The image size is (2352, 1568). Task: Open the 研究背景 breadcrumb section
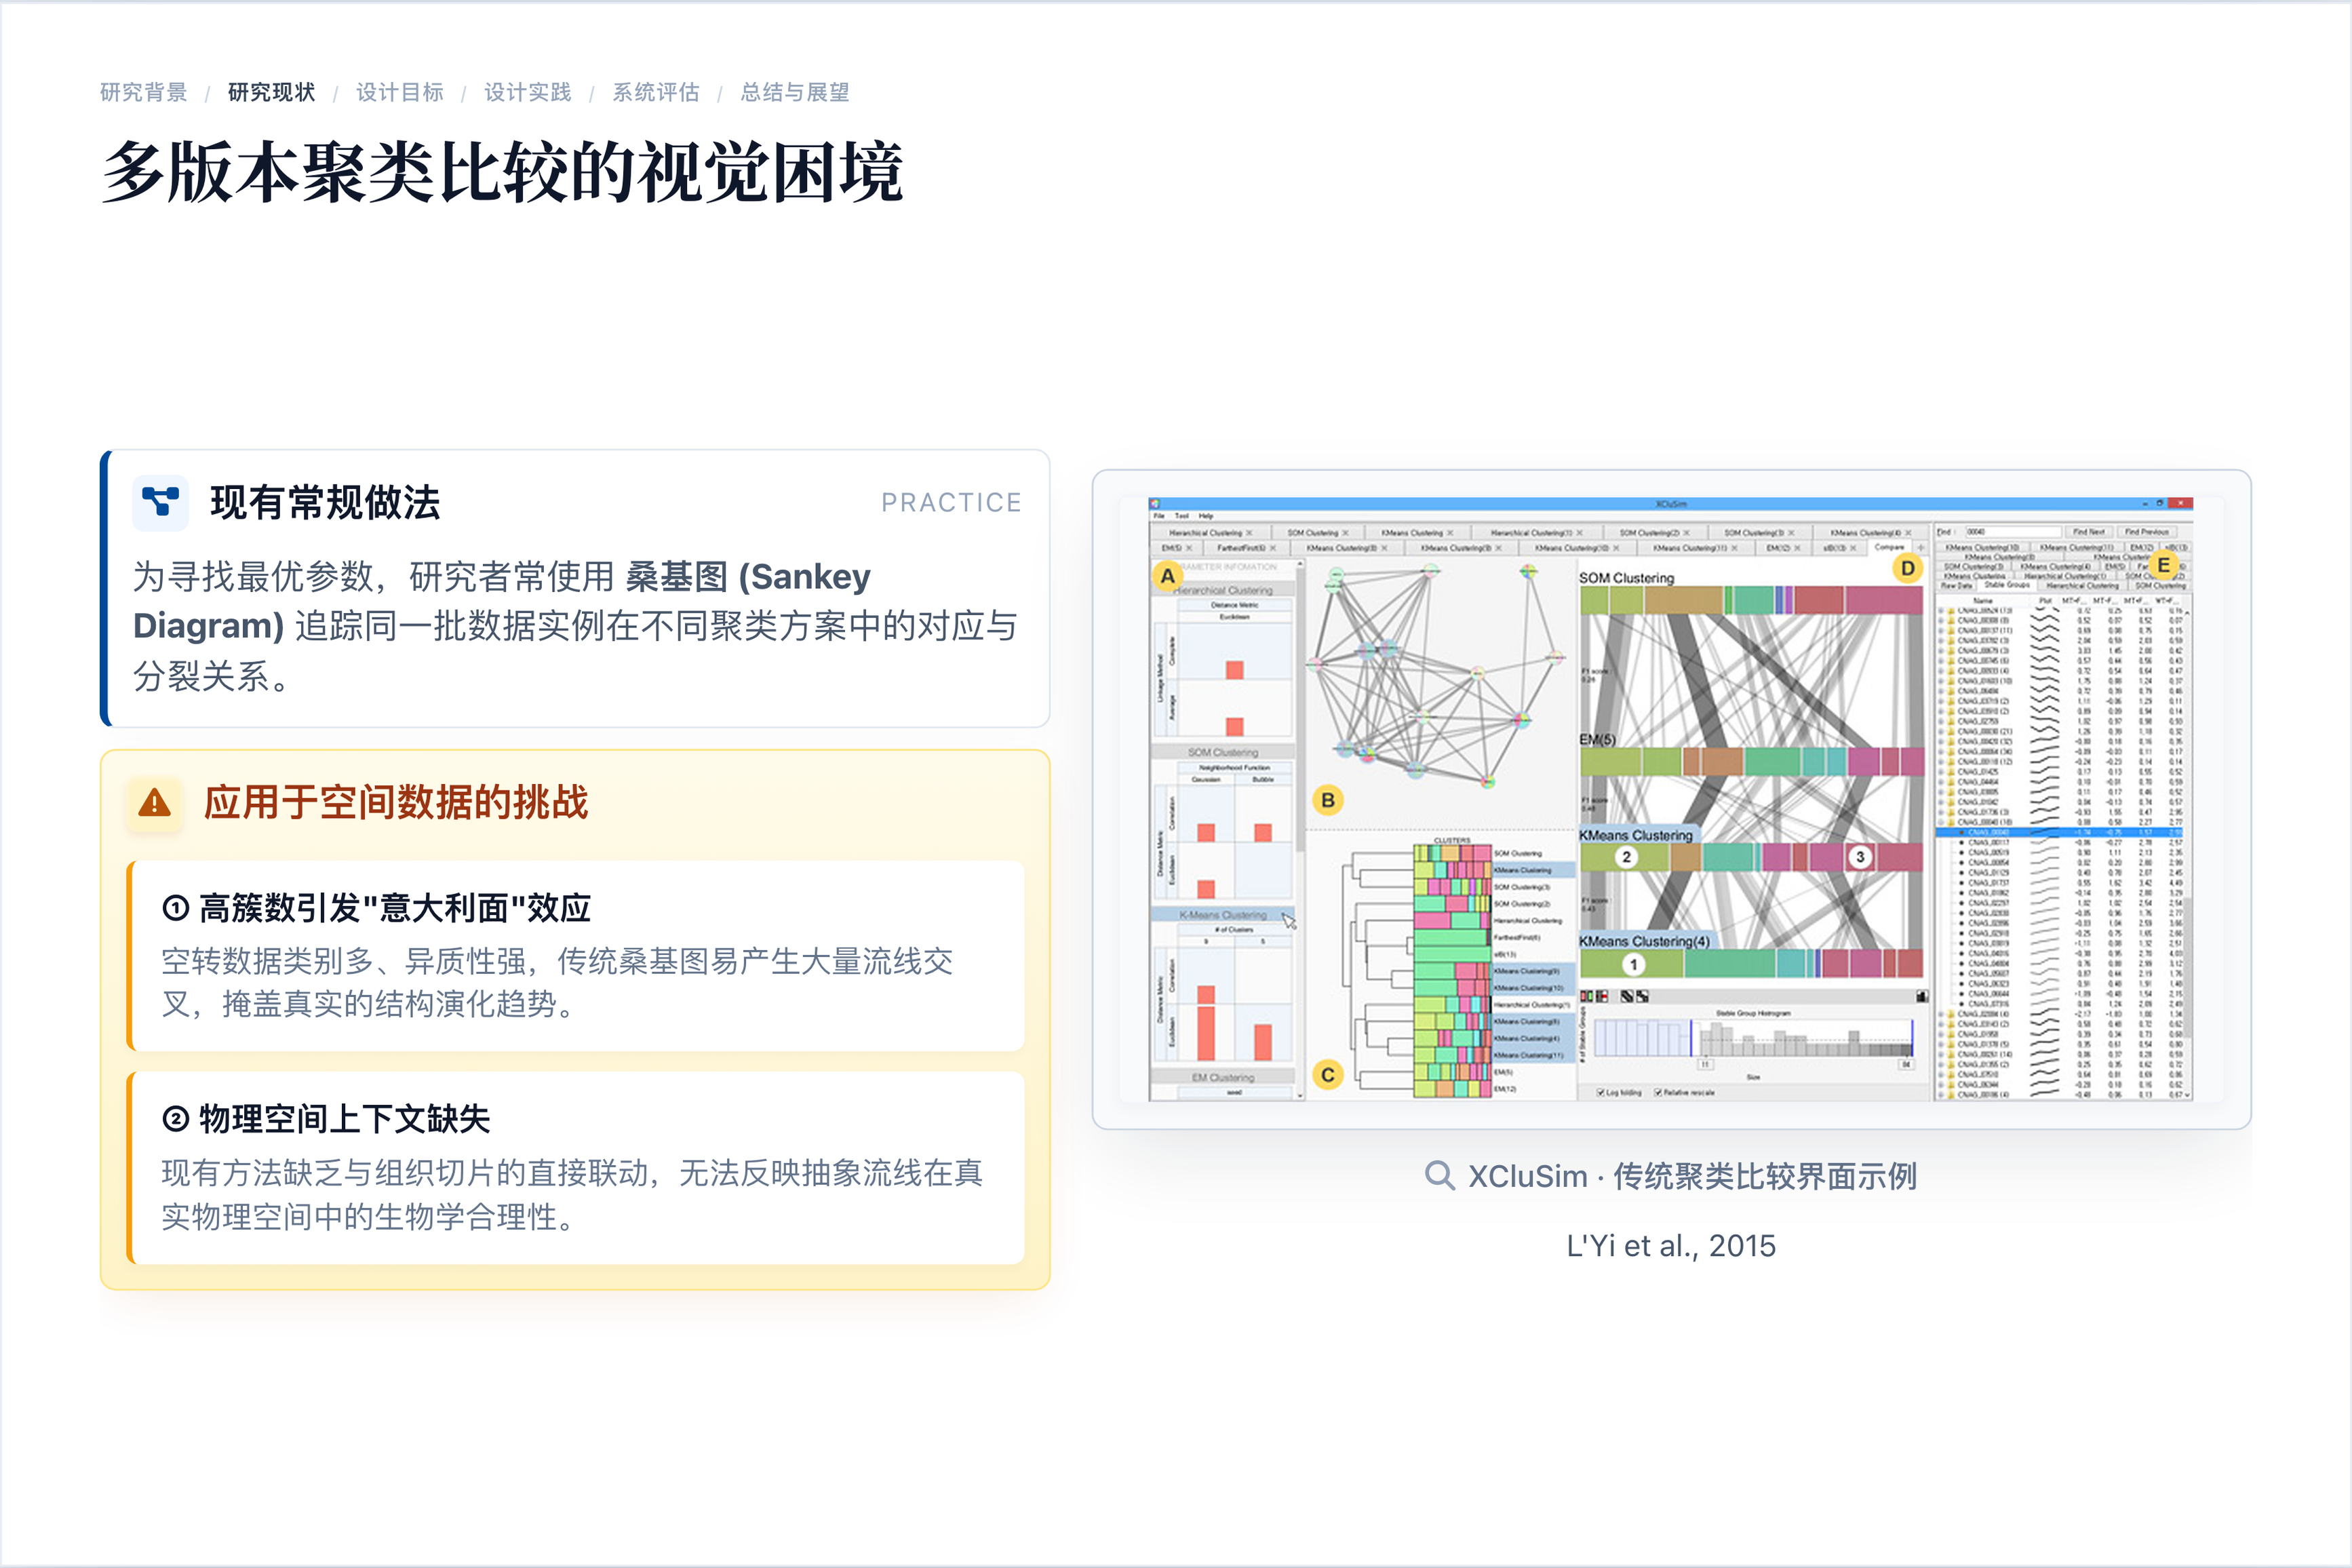pyautogui.click(x=143, y=92)
